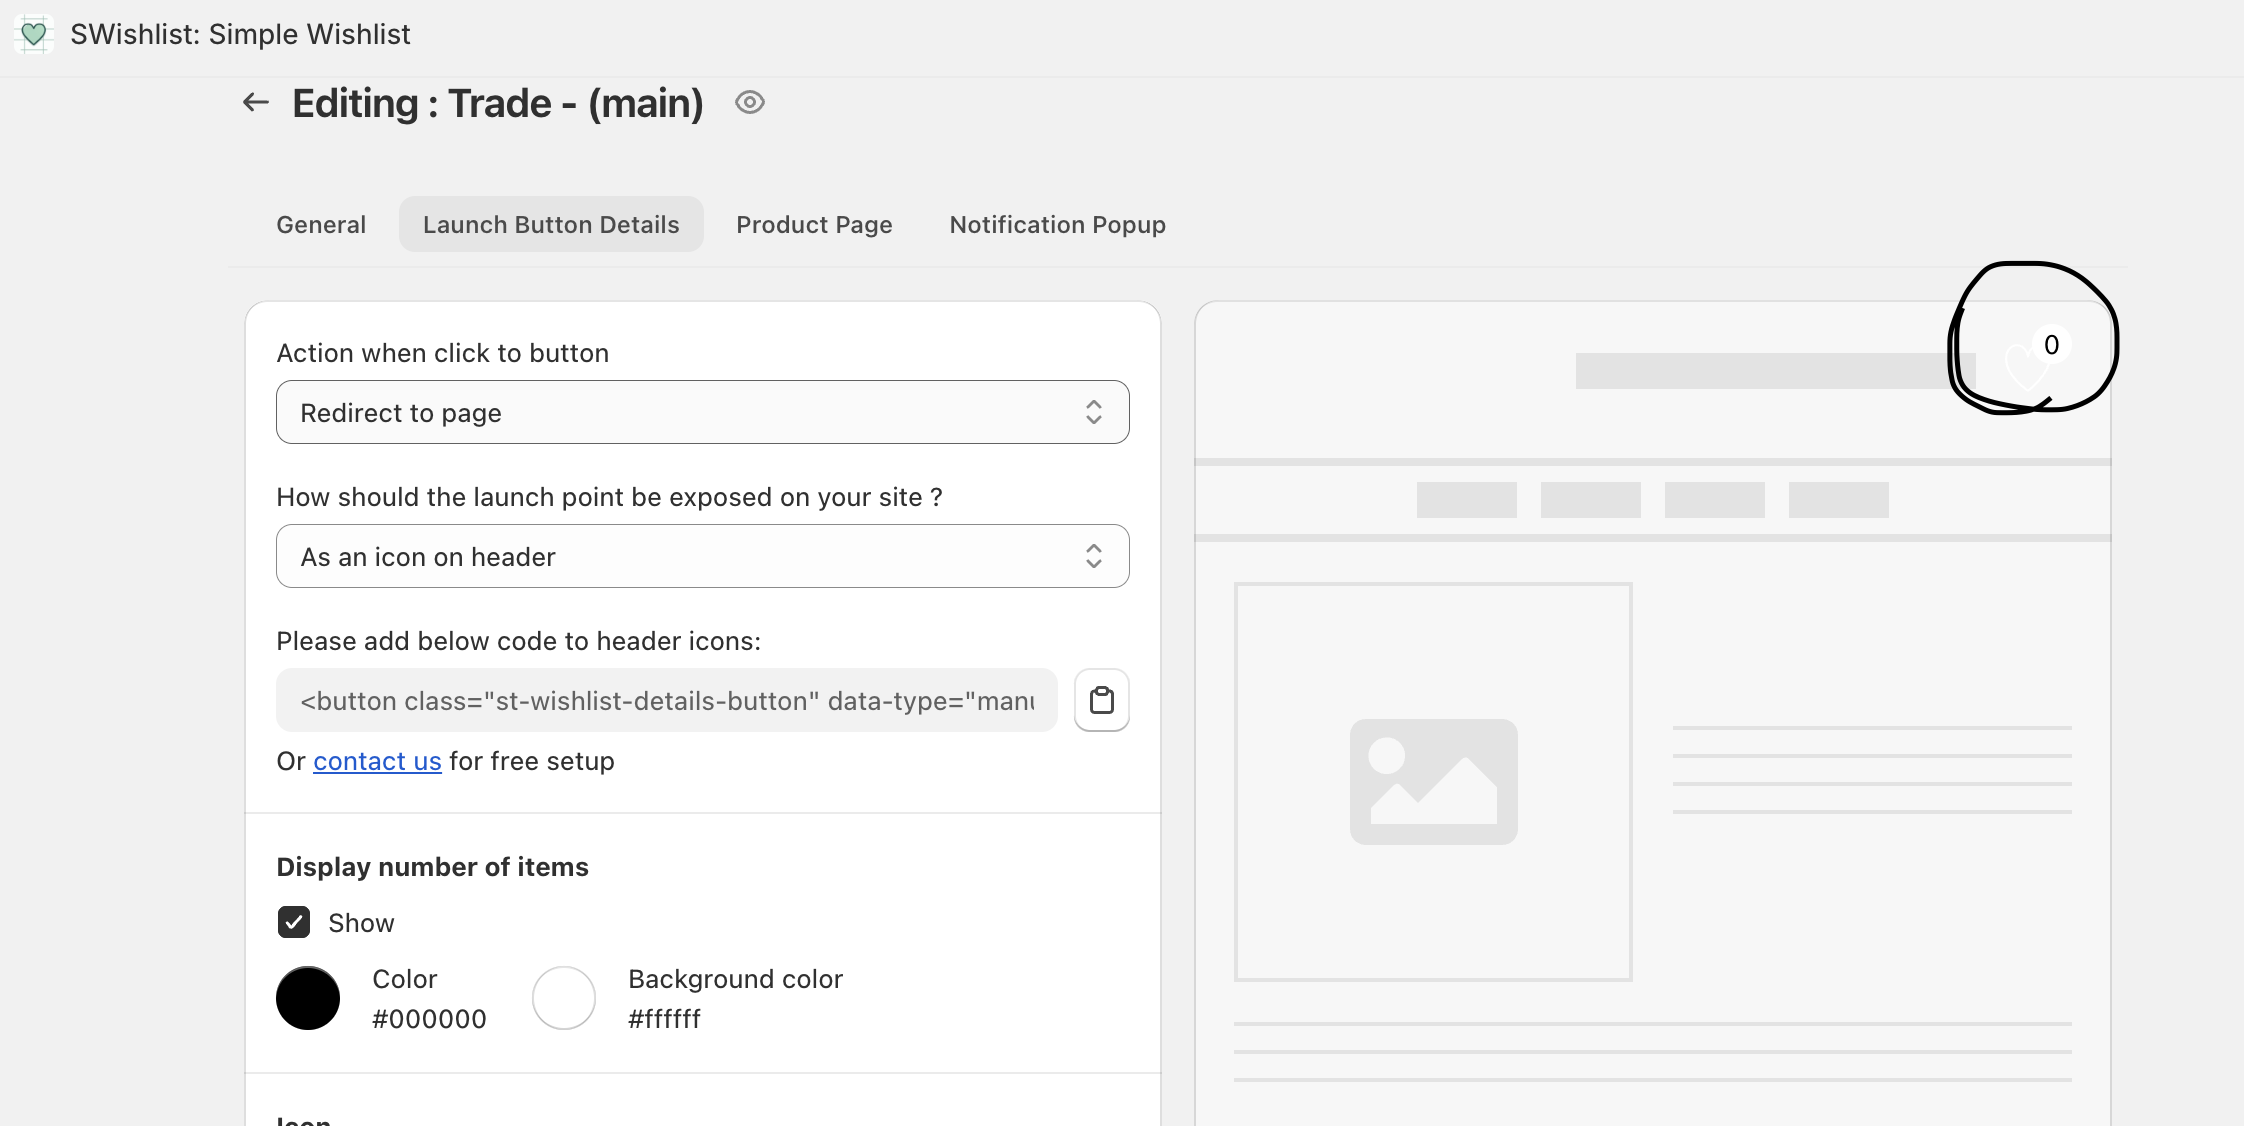Click the back arrow next to Editing
This screenshot has width=2244, height=1126.
tap(256, 102)
